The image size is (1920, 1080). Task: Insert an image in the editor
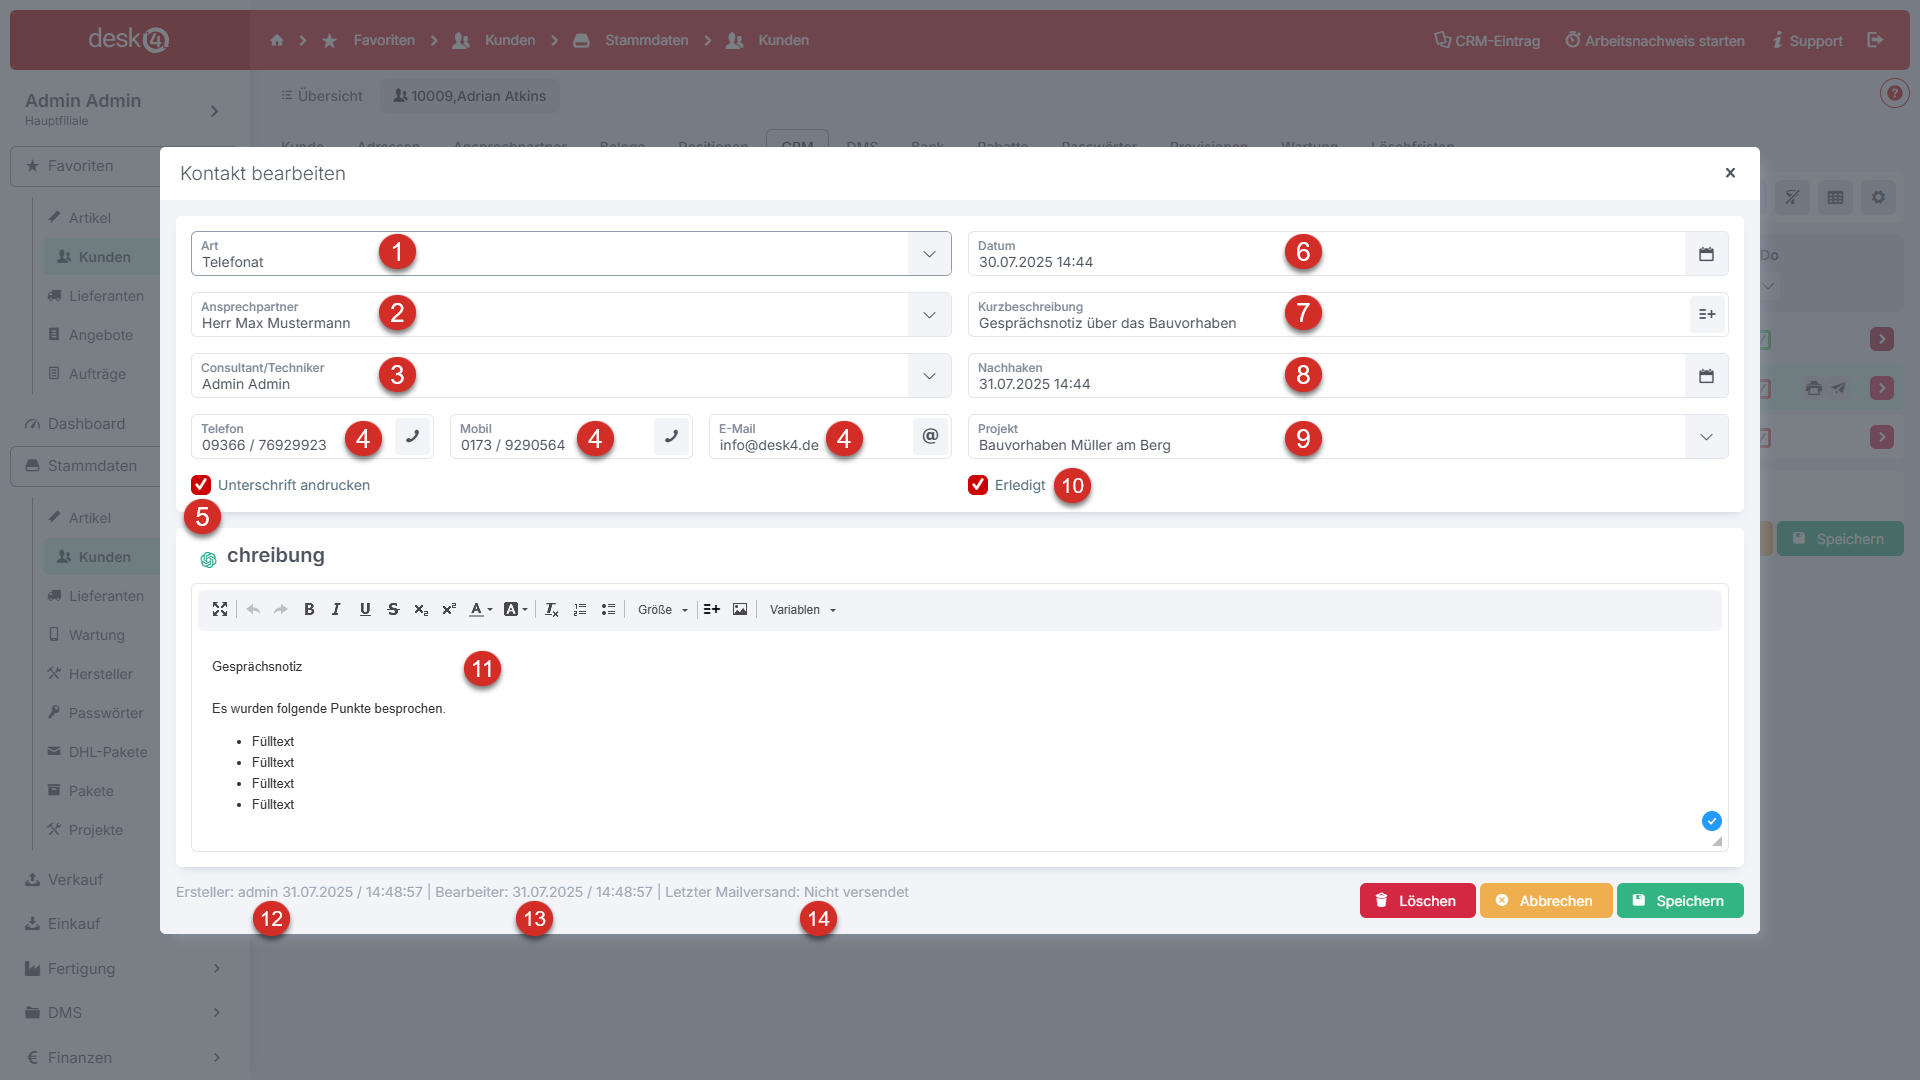pyautogui.click(x=740, y=609)
